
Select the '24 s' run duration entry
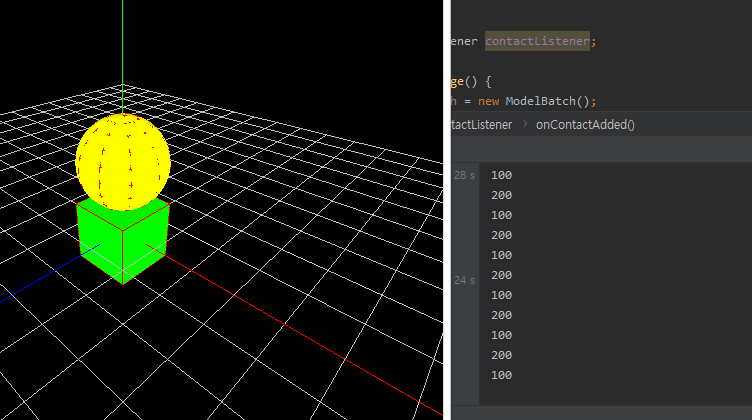(464, 280)
